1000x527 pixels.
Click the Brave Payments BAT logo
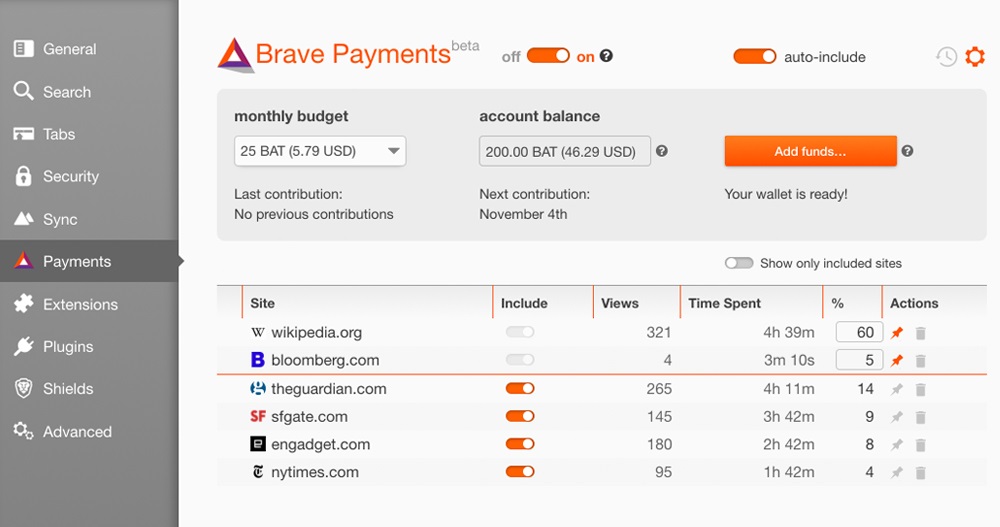pyautogui.click(x=235, y=55)
